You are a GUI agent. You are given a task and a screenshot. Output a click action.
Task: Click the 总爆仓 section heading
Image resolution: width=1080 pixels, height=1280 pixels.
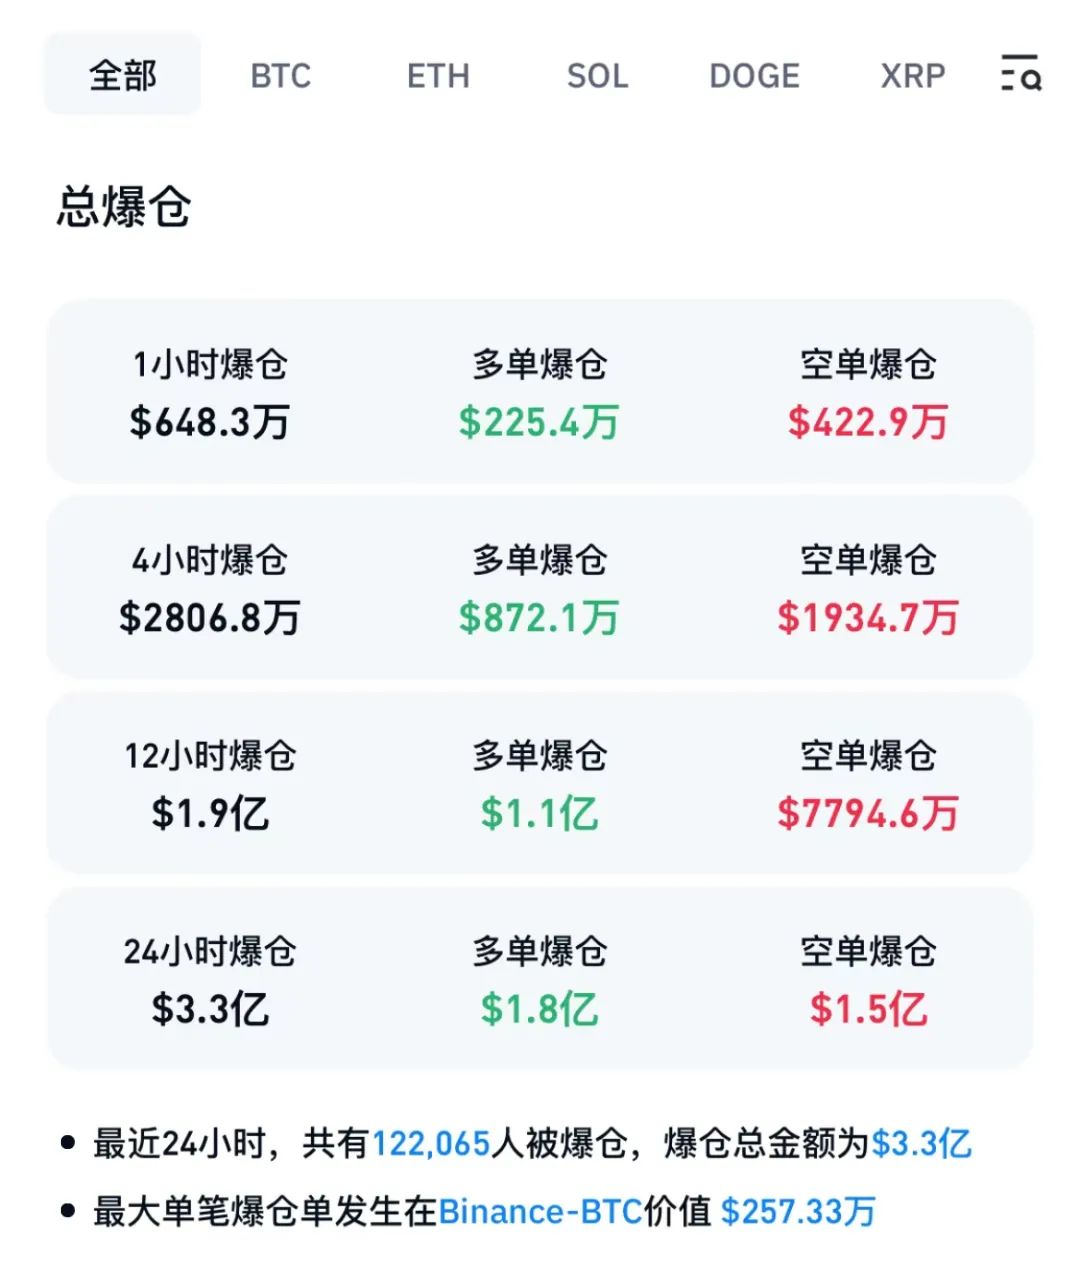124,206
